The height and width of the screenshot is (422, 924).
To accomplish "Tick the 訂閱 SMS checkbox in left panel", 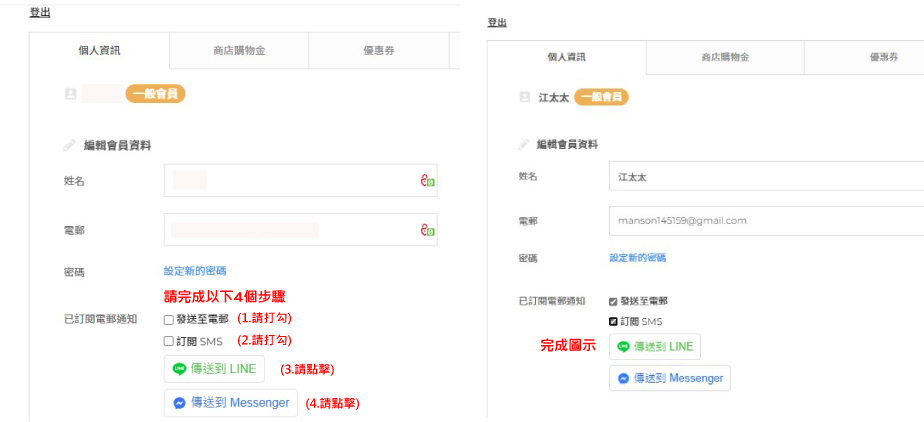I will pyautogui.click(x=169, y=341).
